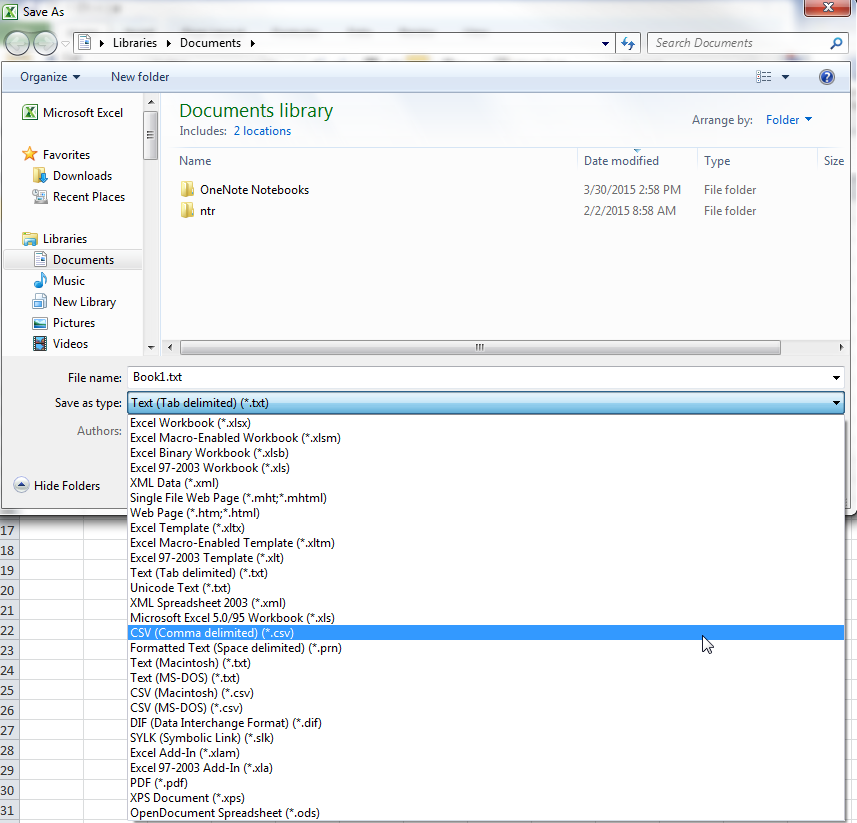Open recent pages dropdown beside nav arrows
The height and width of the screenshot is (823, 857).
click(x=65, y=44)
